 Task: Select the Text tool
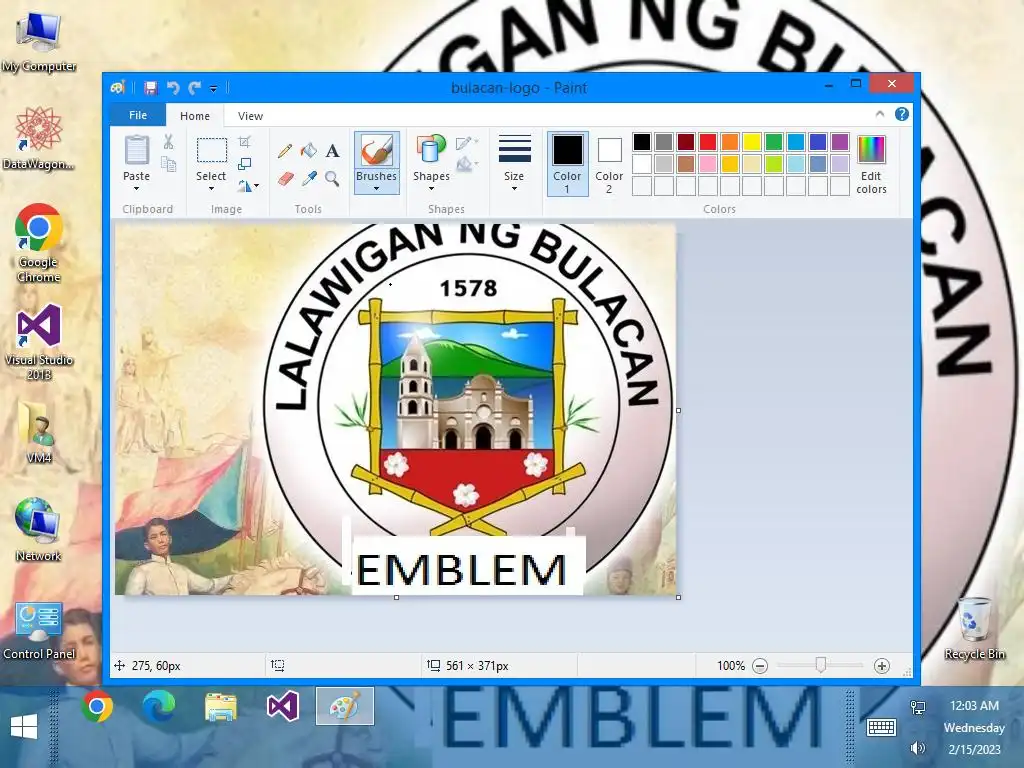332,152
